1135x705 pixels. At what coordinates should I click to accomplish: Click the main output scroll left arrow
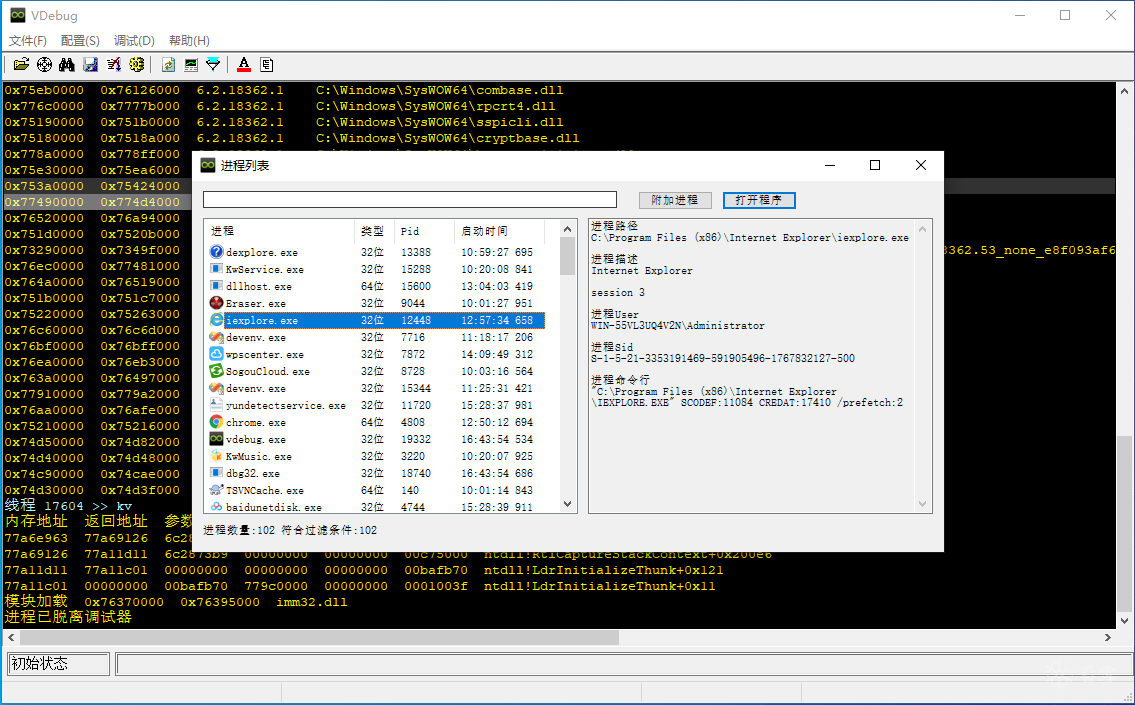pos(11,637)
